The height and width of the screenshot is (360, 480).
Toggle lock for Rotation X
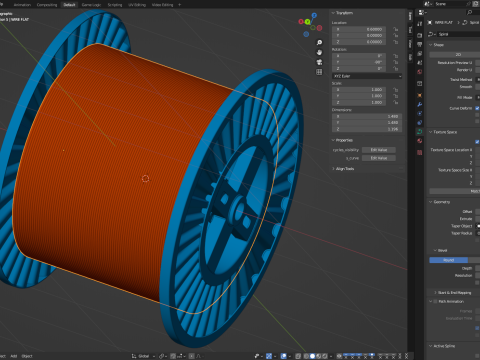(396, 56)
